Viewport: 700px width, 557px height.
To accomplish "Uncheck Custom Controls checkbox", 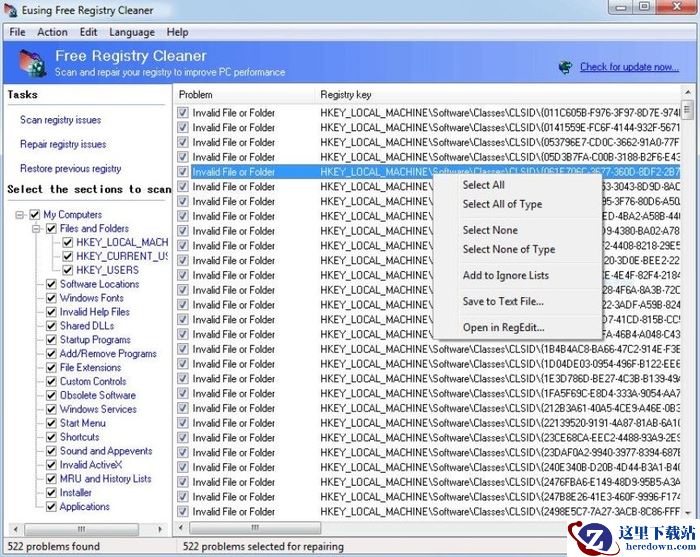I will (51, 382).
